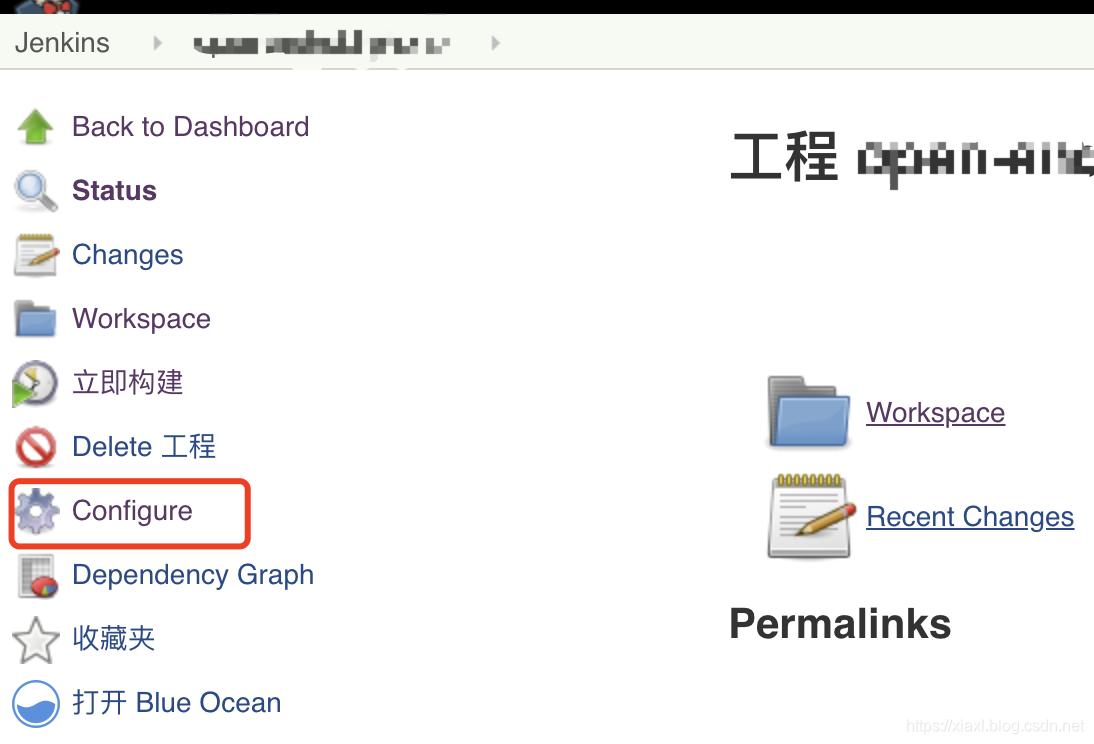Screen dimensions: 1094x744
Task: Open the Changes link in sidebar
Action: click(x=128, y=255)
